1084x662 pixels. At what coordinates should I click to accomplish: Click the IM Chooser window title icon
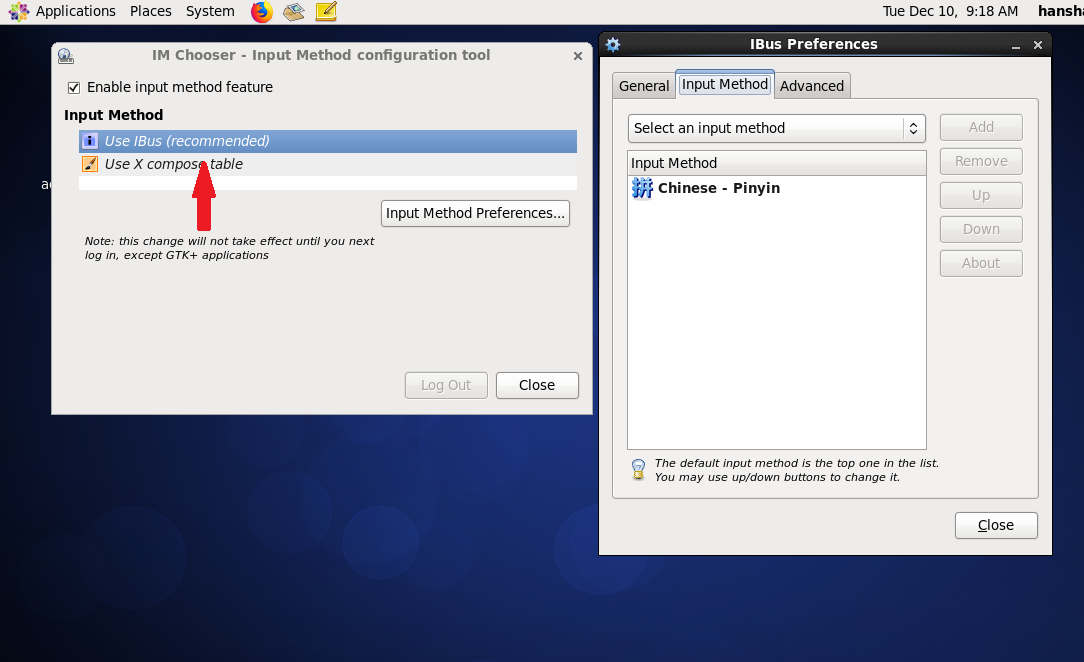point(66,56)
